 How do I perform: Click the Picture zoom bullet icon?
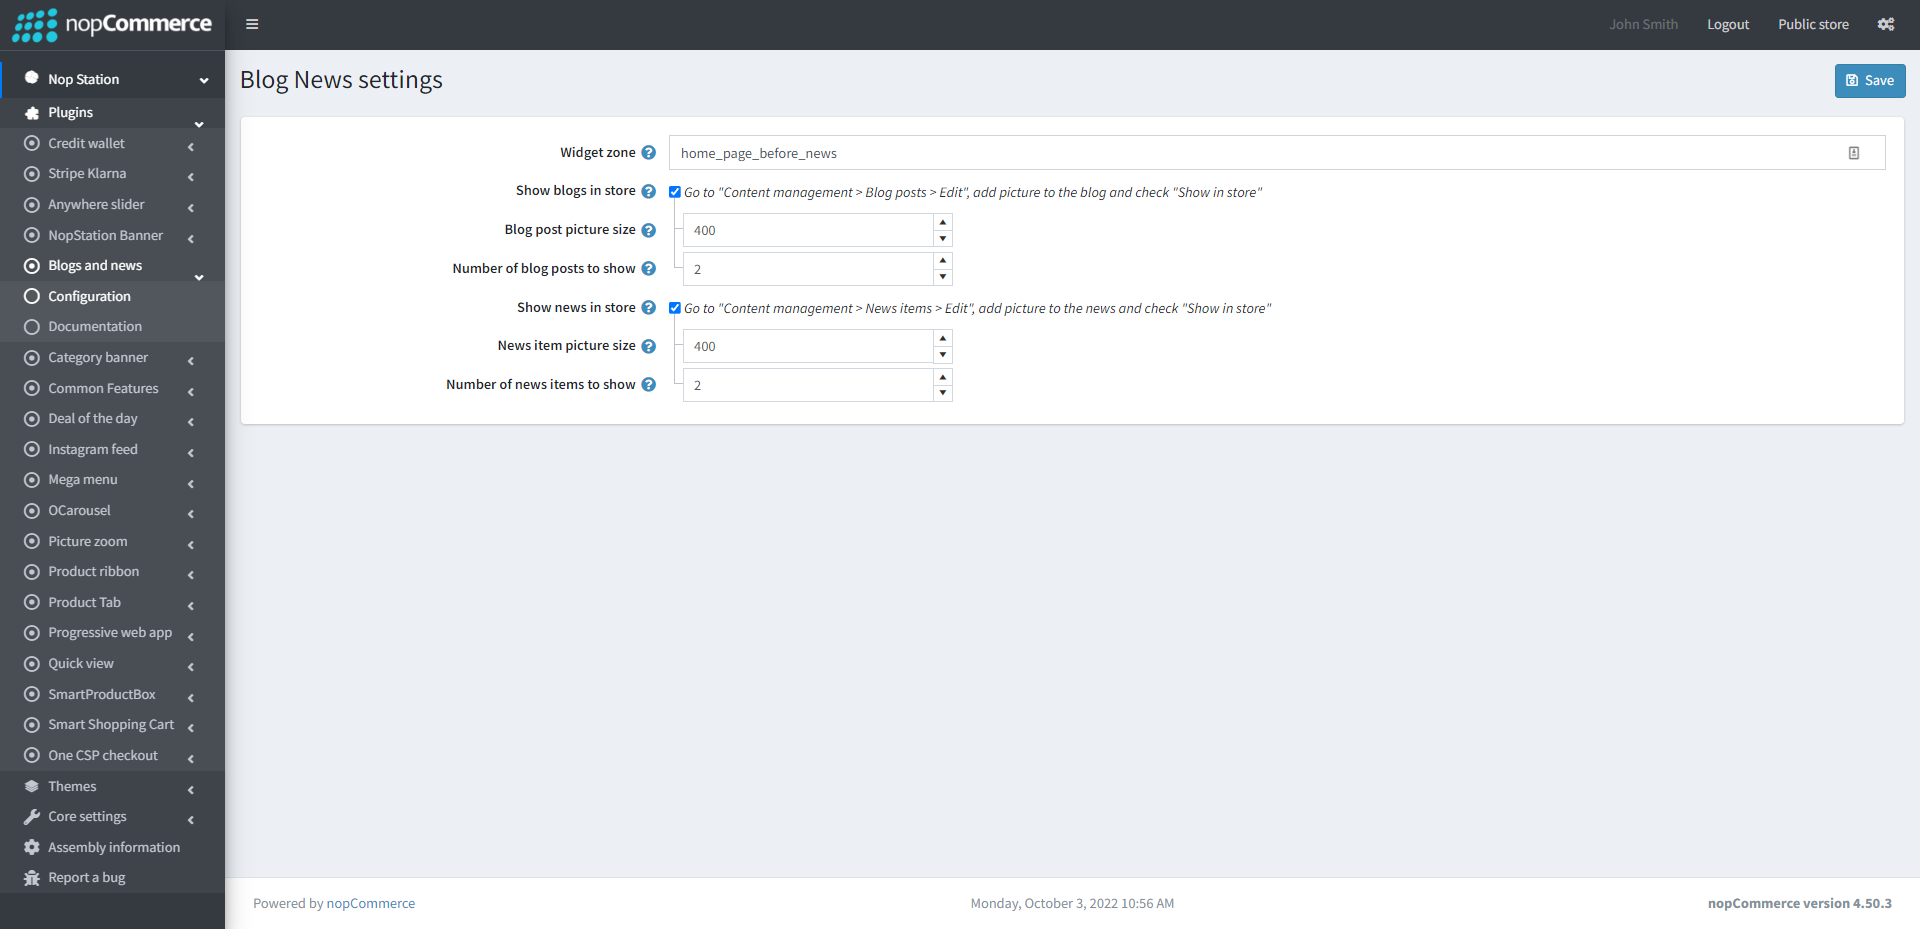coord(32,541)
